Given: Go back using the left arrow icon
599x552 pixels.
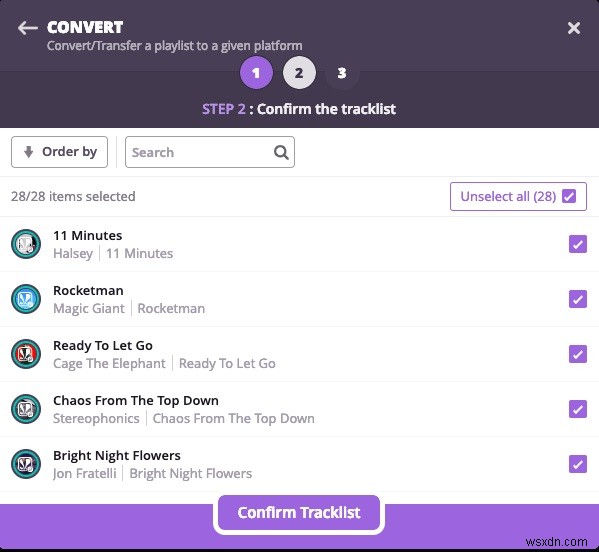Looking at the screenshot, I should click(x=28, y=28).
